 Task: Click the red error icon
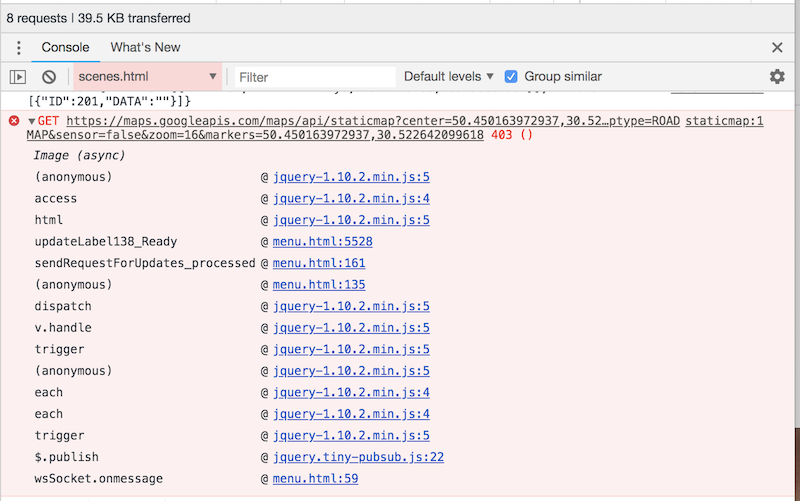click(x=14, y=121)
